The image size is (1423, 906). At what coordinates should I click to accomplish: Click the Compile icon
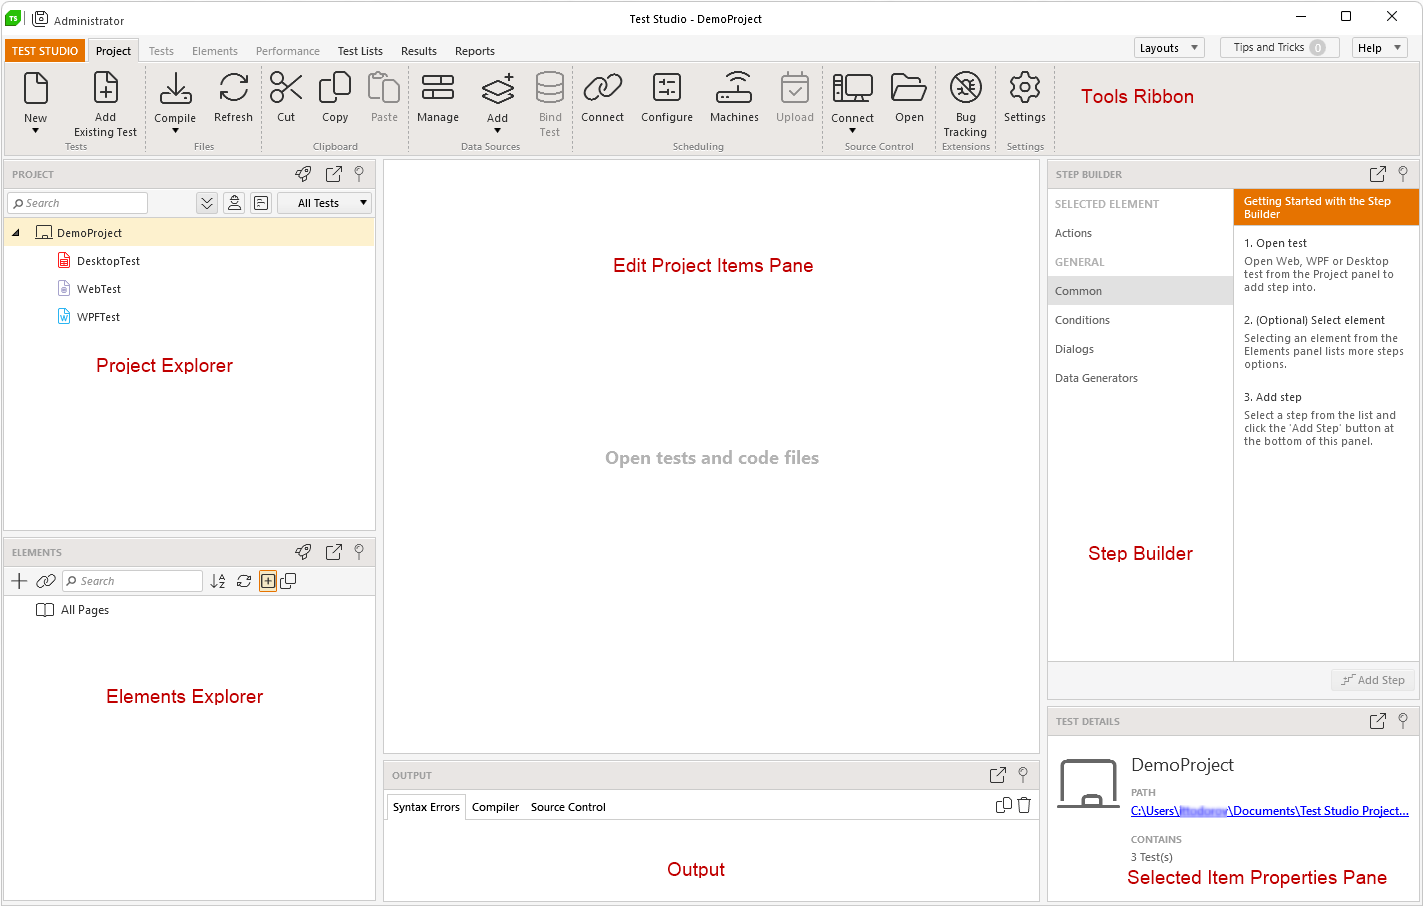tap(175, 88)
